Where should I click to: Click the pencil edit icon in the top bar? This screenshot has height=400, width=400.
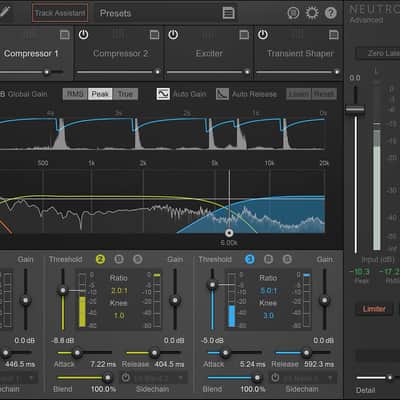pos(5,12)
